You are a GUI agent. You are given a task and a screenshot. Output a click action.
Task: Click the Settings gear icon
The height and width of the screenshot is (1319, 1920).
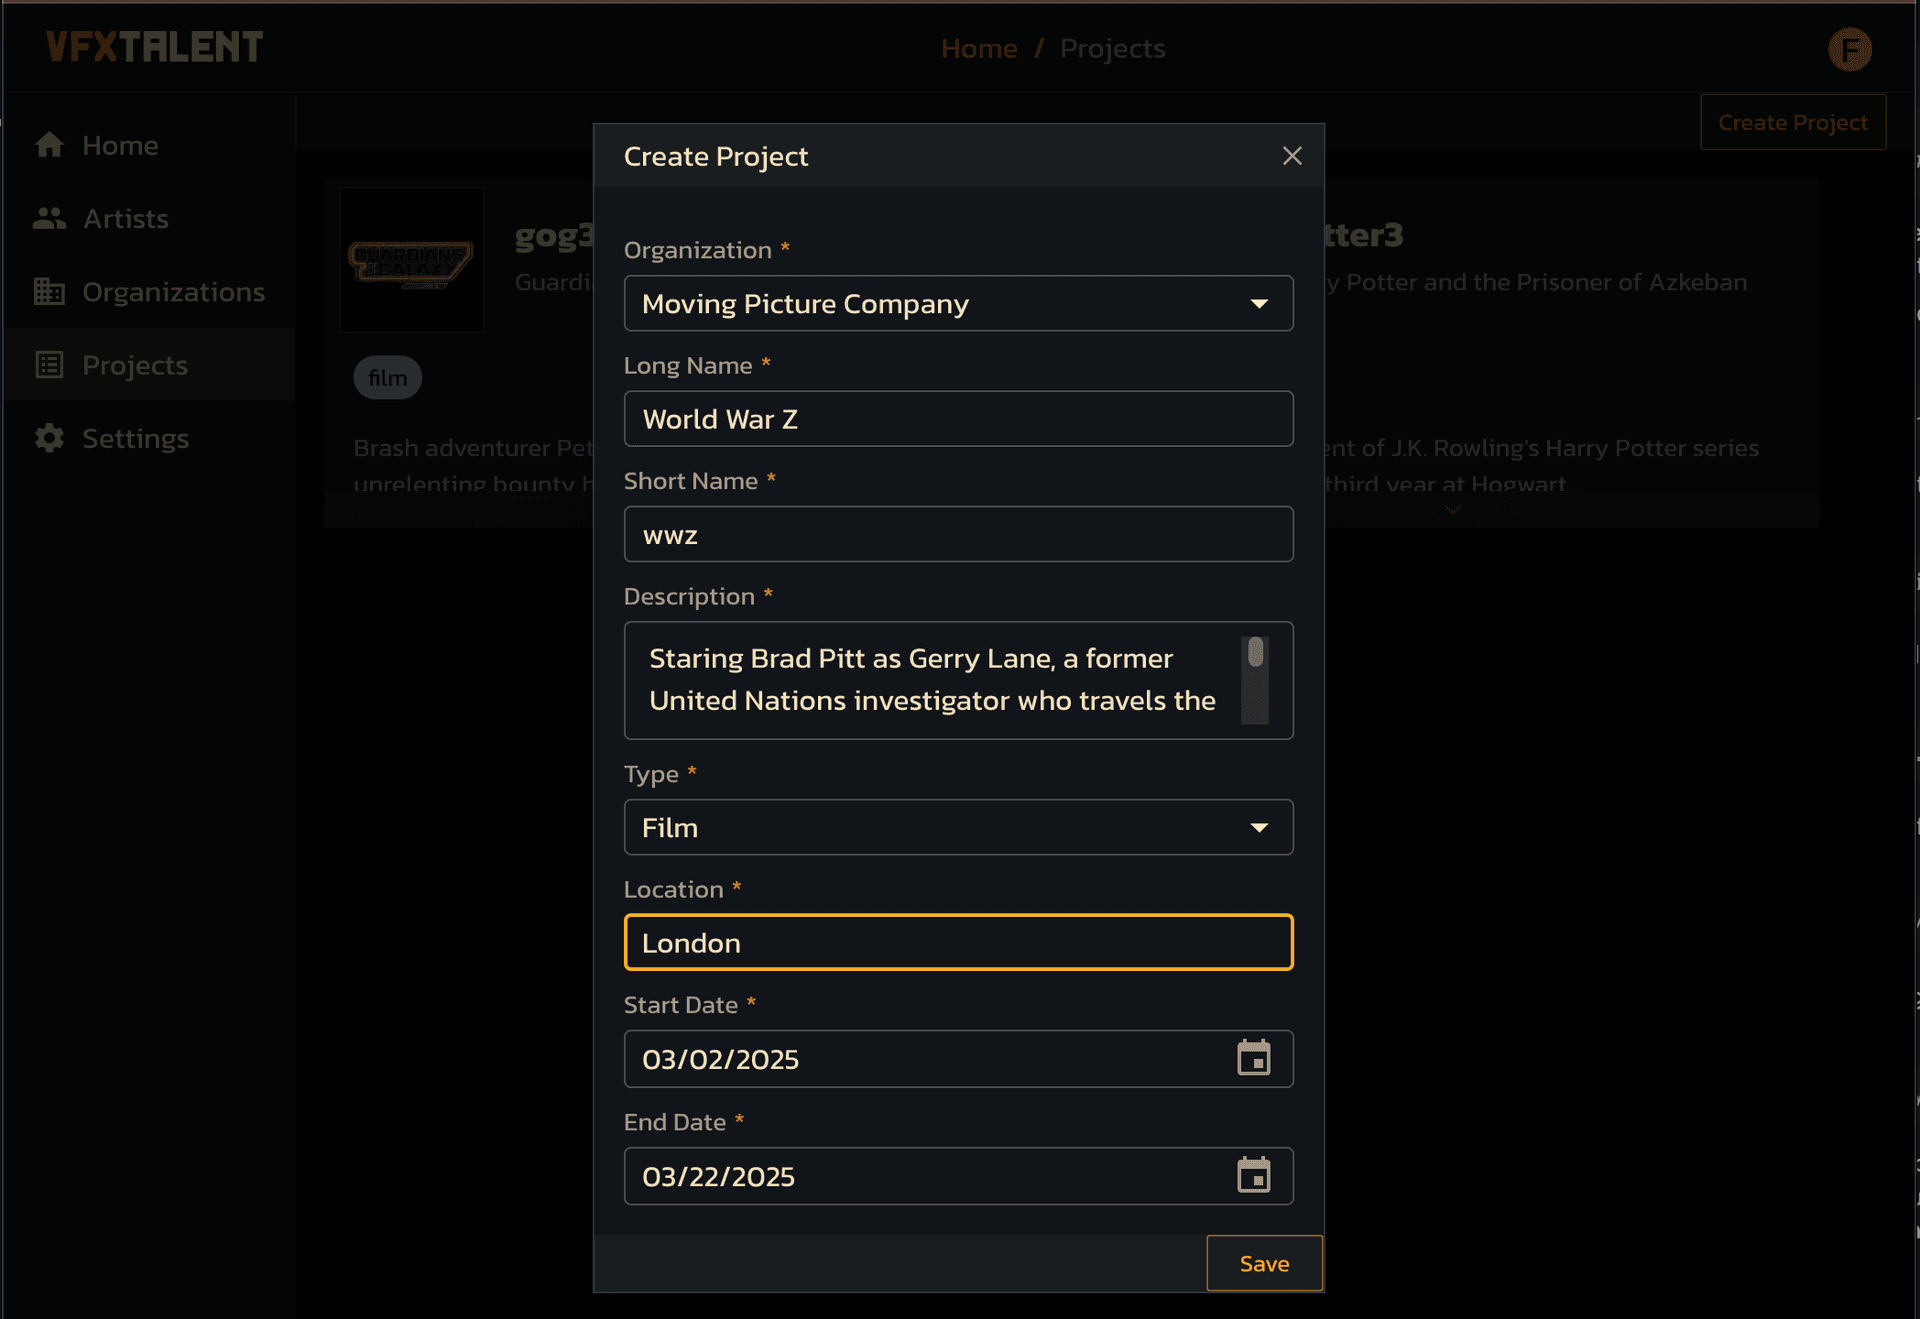[49, 438]
